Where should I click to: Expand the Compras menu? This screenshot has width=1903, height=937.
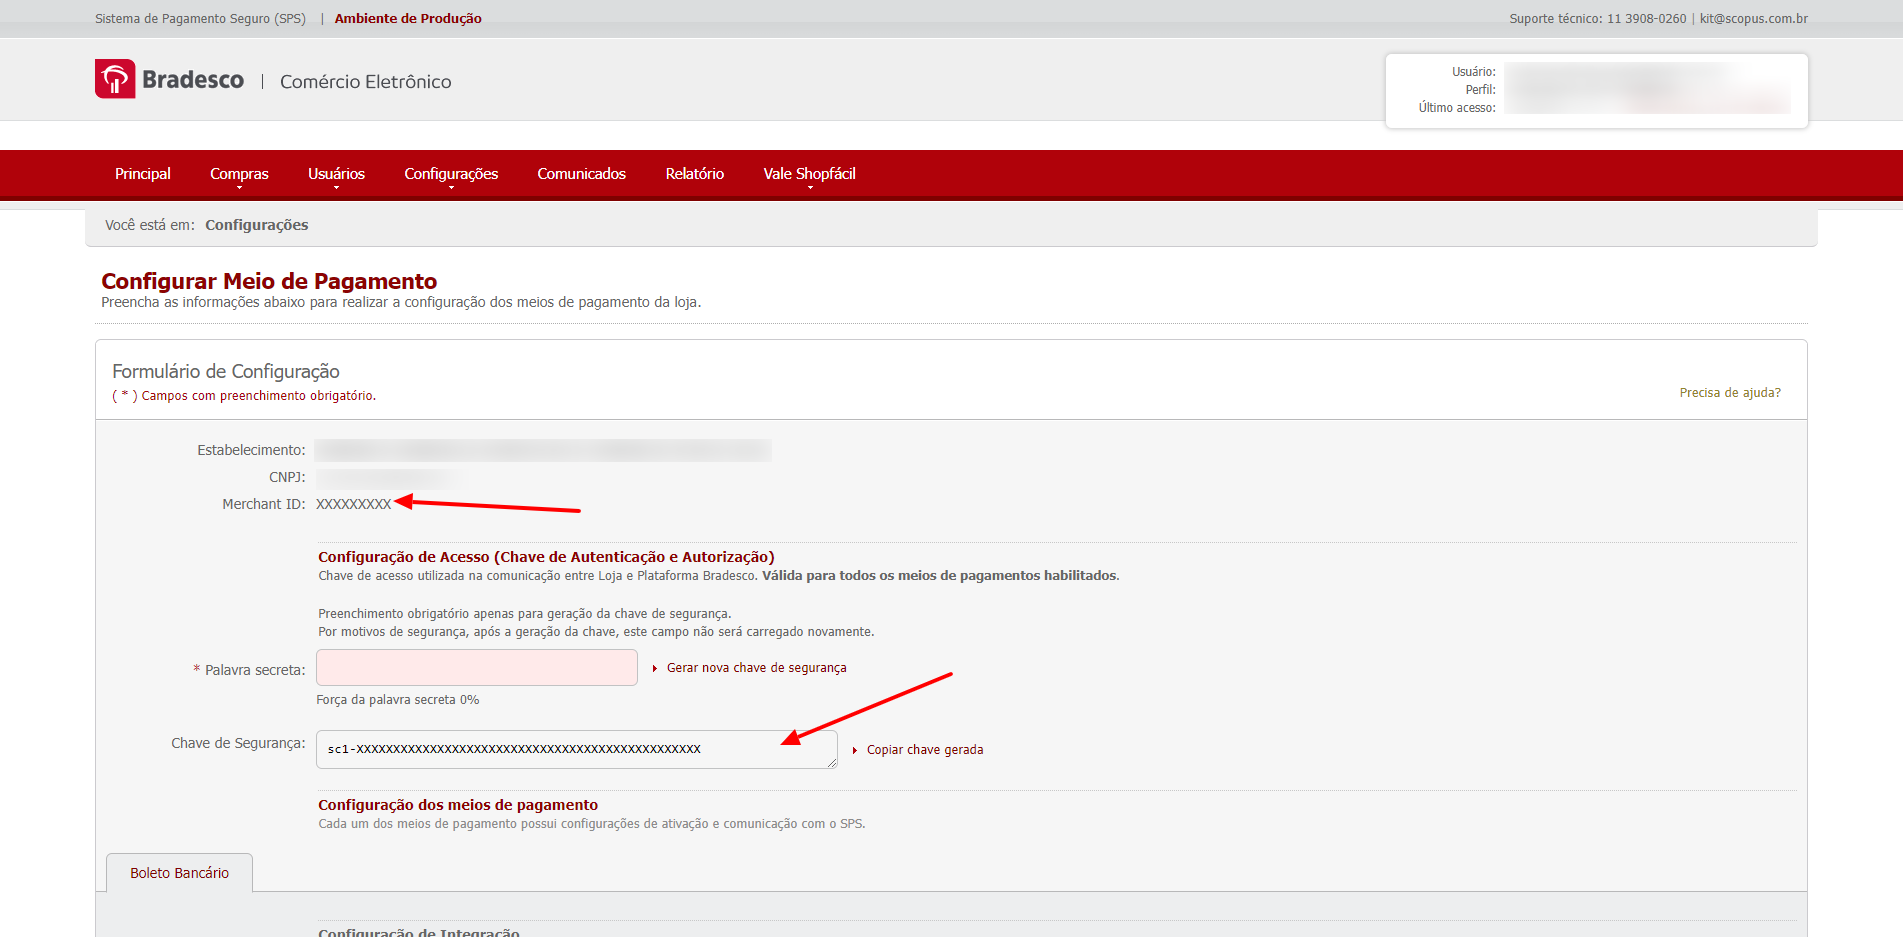pyautogui.click(x=239, y=174)
